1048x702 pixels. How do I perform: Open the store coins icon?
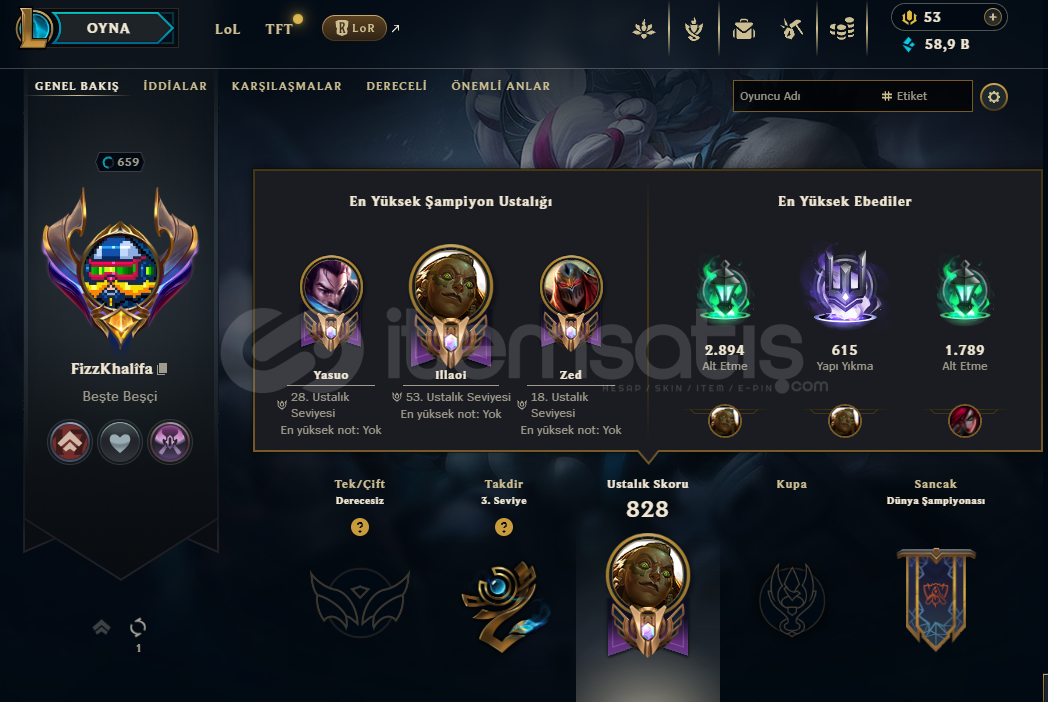[842, 29]
